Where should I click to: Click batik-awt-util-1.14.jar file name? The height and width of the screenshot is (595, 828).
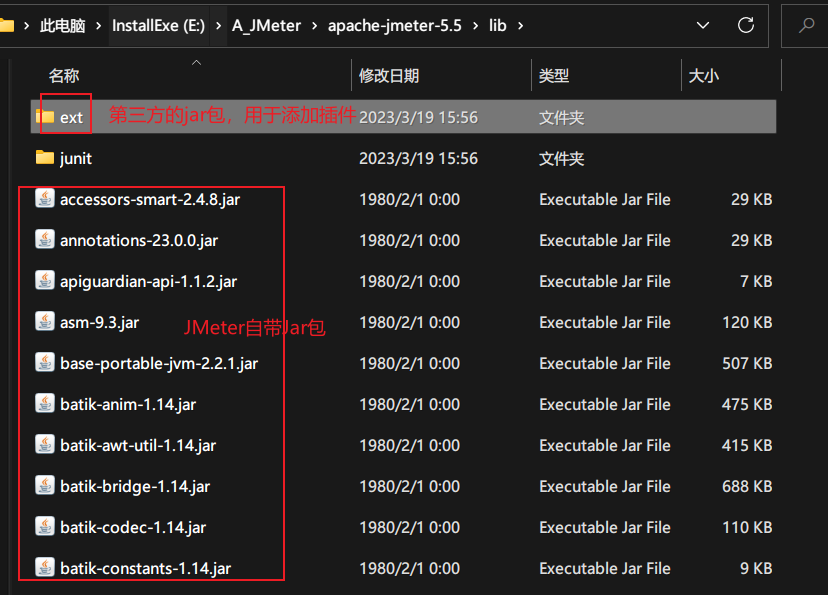[138, 446]
